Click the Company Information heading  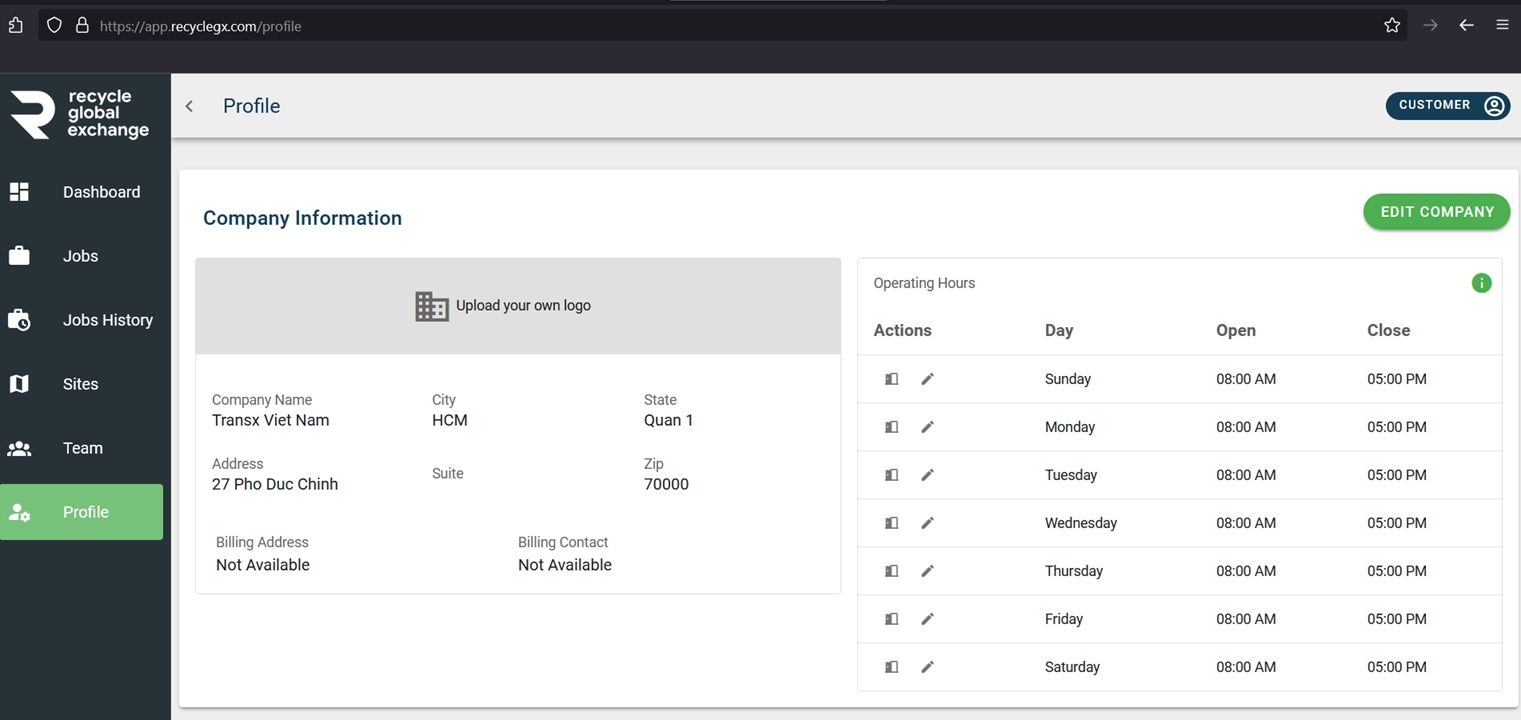pos(302,218)
